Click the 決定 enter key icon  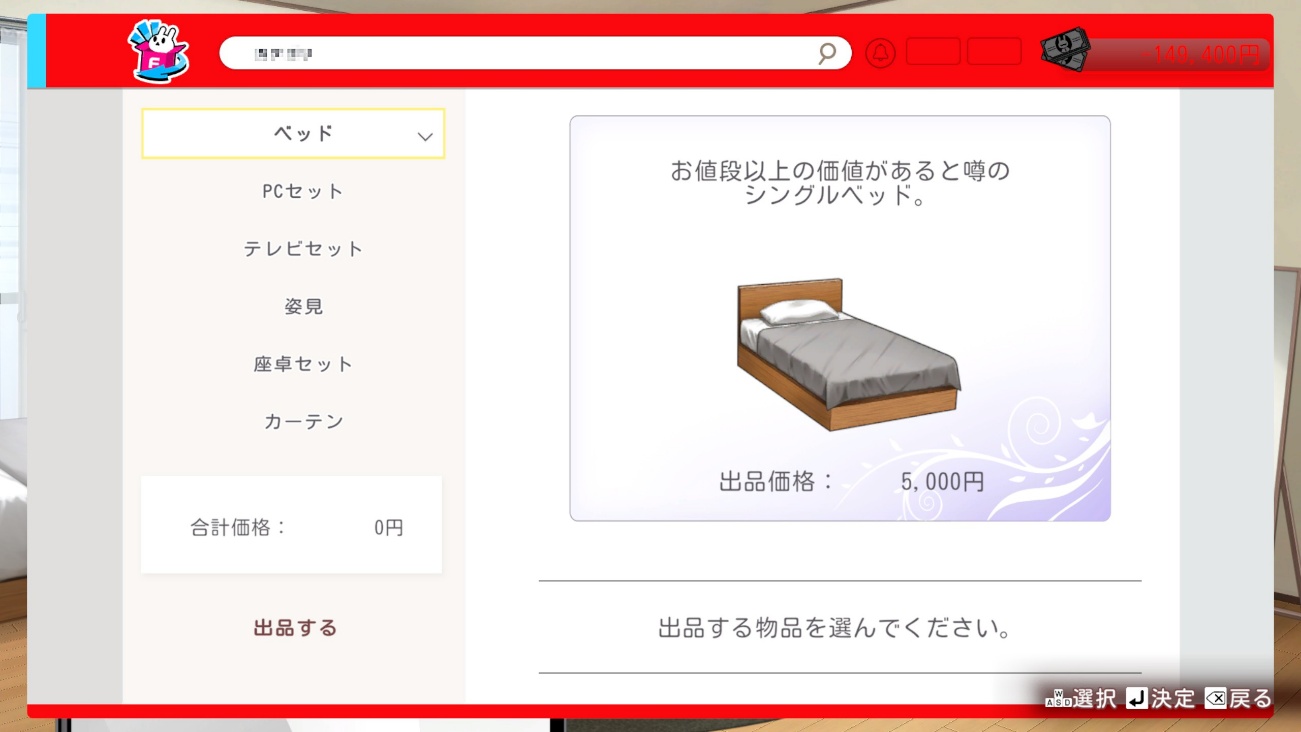(x=1137, y=698)
